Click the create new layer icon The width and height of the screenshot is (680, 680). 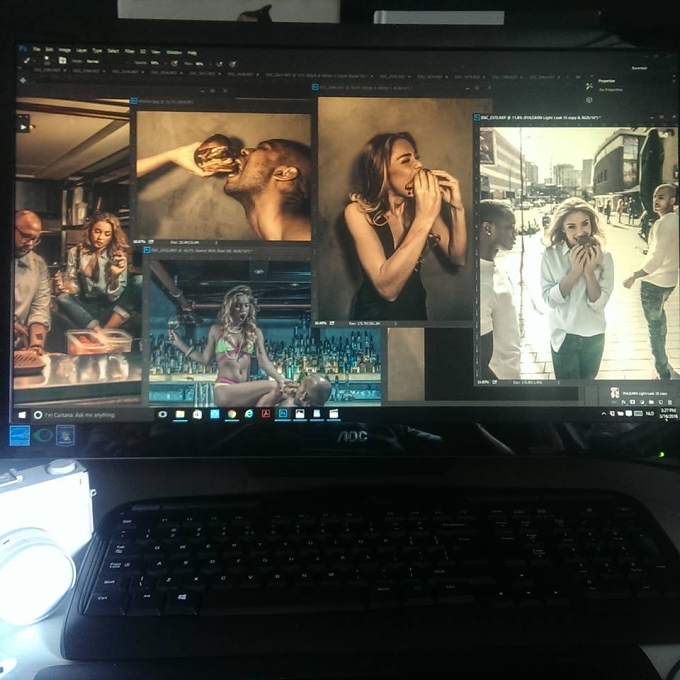click(x=660, y=403)
